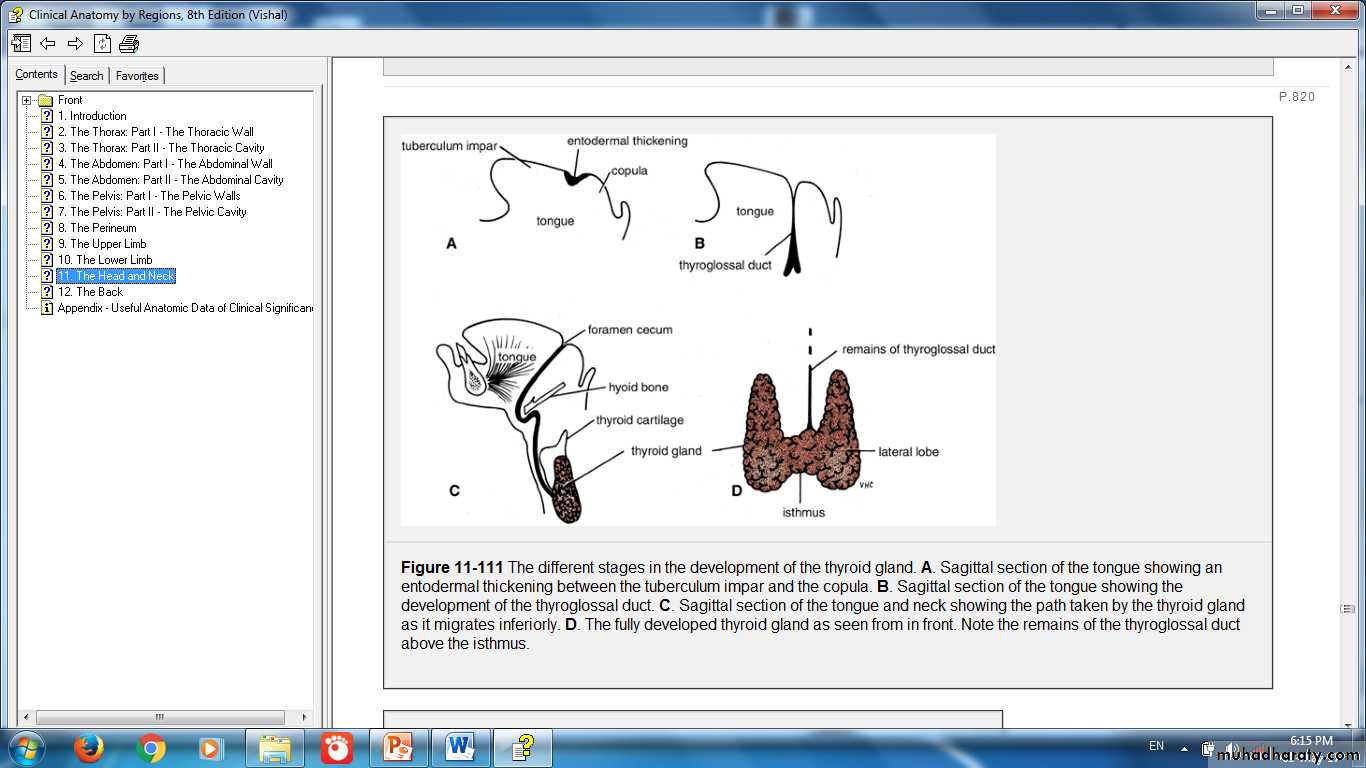1366x768 pixels.
Task: Open chapter 9. The Upper Limb
Action: click(108, 244)
